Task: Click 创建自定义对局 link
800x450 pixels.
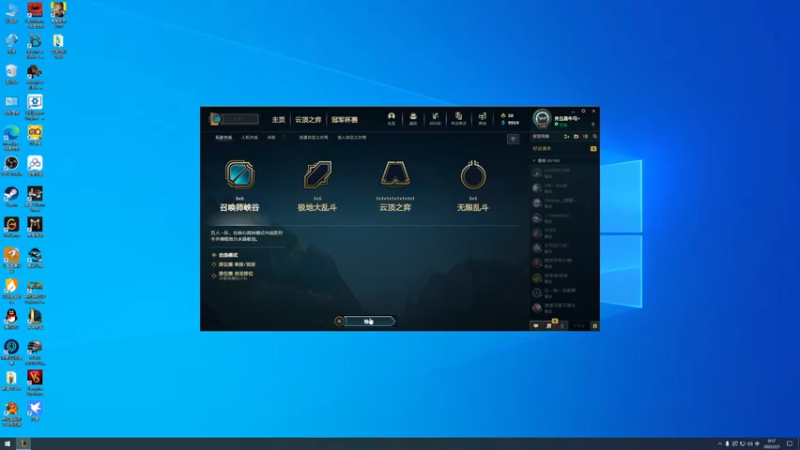Action: point(314,137)
